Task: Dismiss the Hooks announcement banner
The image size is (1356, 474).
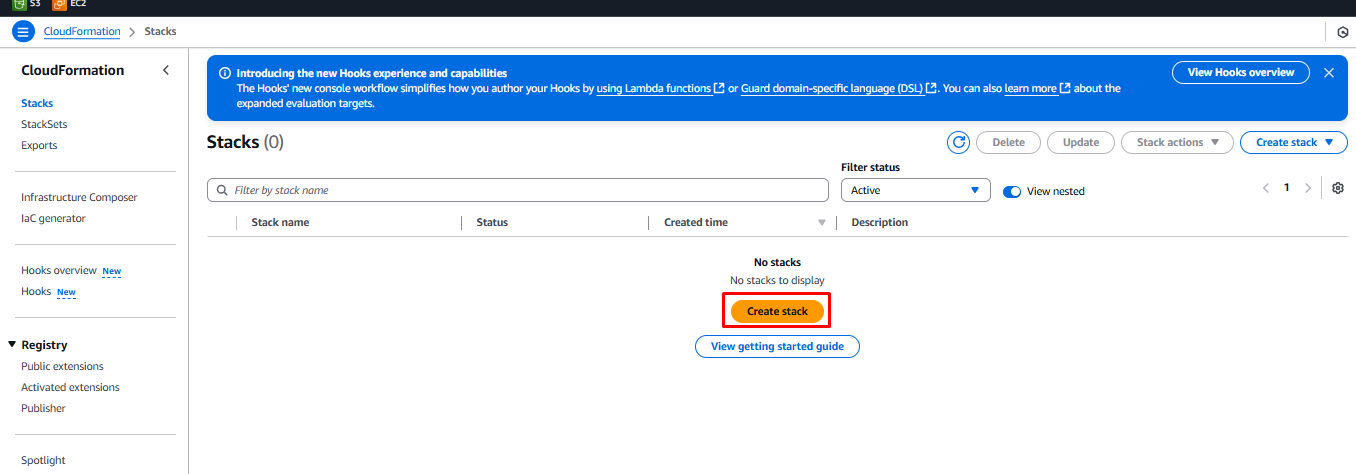Action: 1329,73
